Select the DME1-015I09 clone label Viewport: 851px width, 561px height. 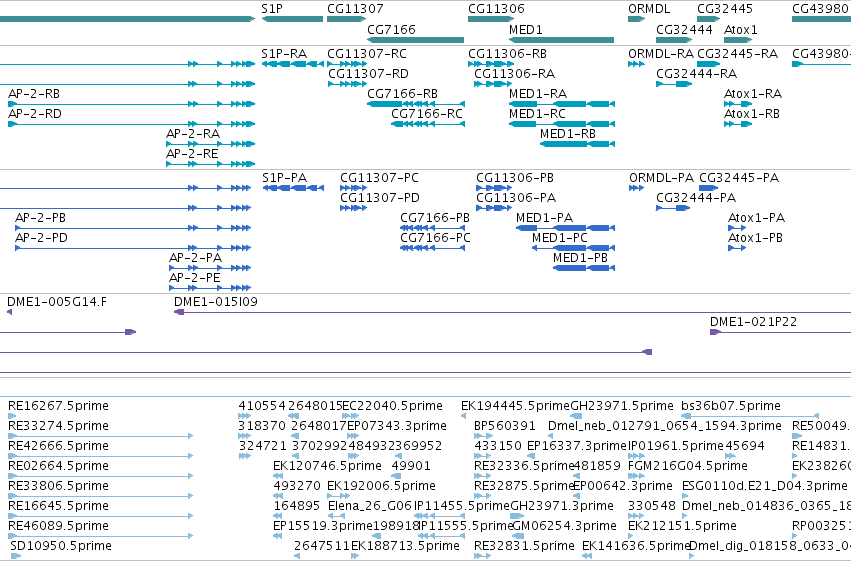pos(215,302)
